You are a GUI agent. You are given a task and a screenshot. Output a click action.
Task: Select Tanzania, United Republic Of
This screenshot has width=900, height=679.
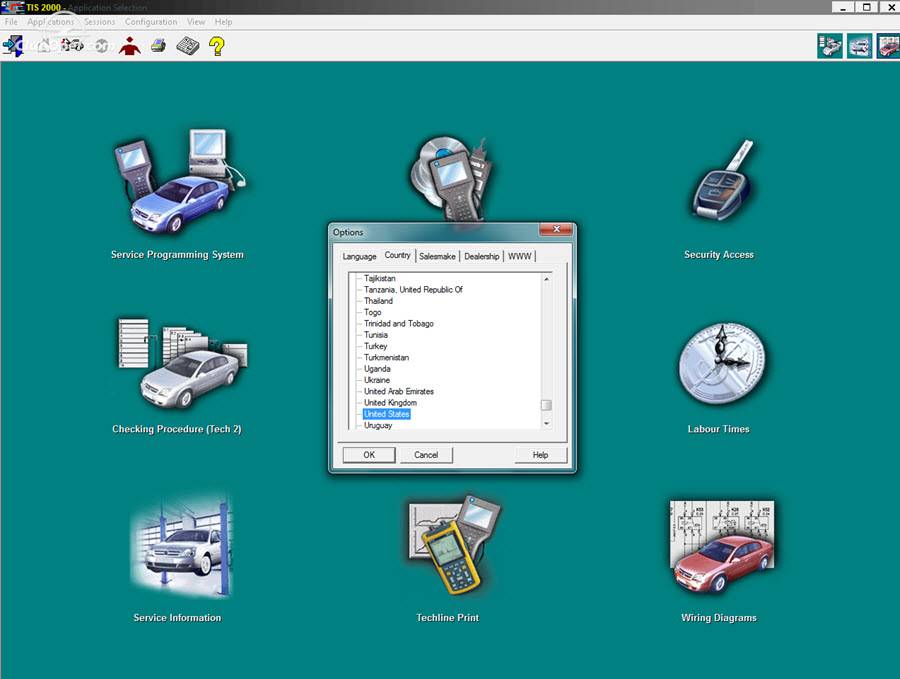413,290
